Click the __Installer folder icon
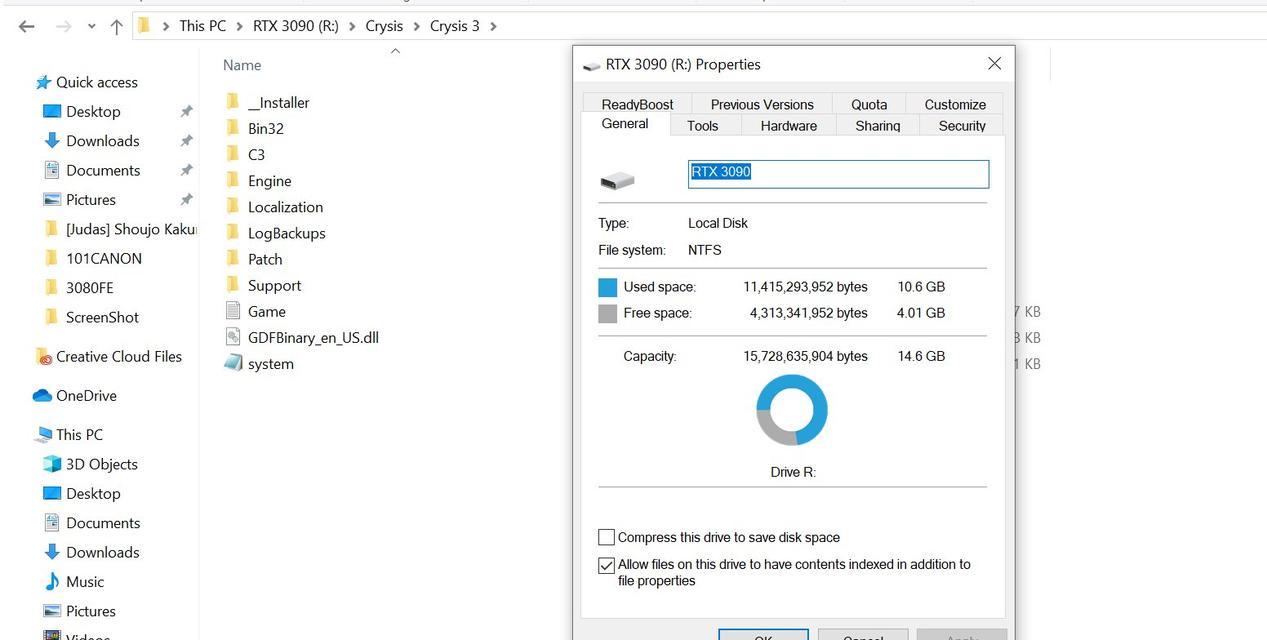 pos(233,102)
